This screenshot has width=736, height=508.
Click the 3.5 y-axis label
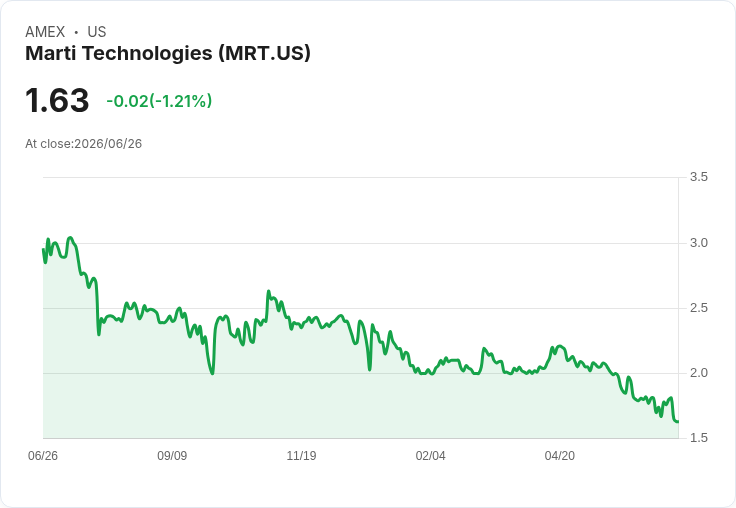[x=698, y=177]
